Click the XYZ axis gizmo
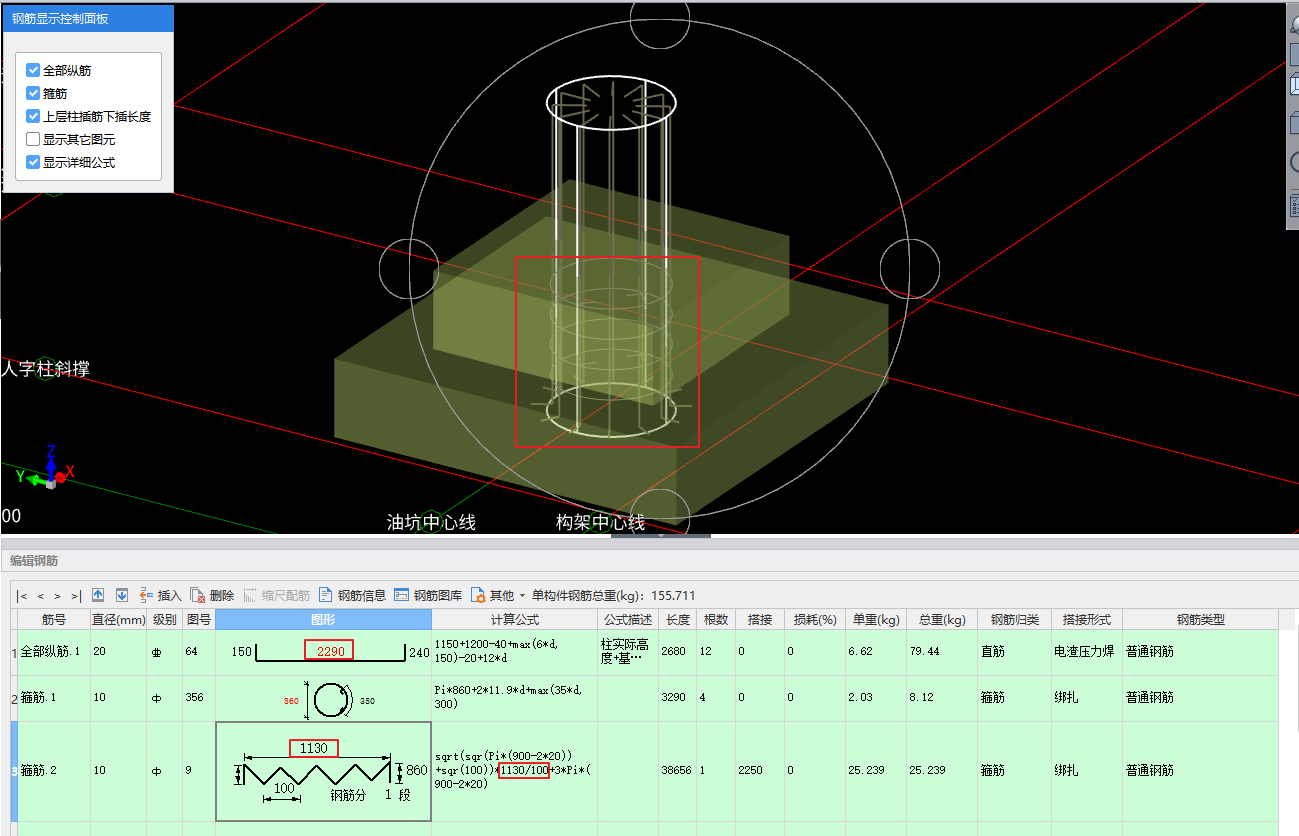The height and width of the screenshot is (836, 1299). tap(46, 469)
